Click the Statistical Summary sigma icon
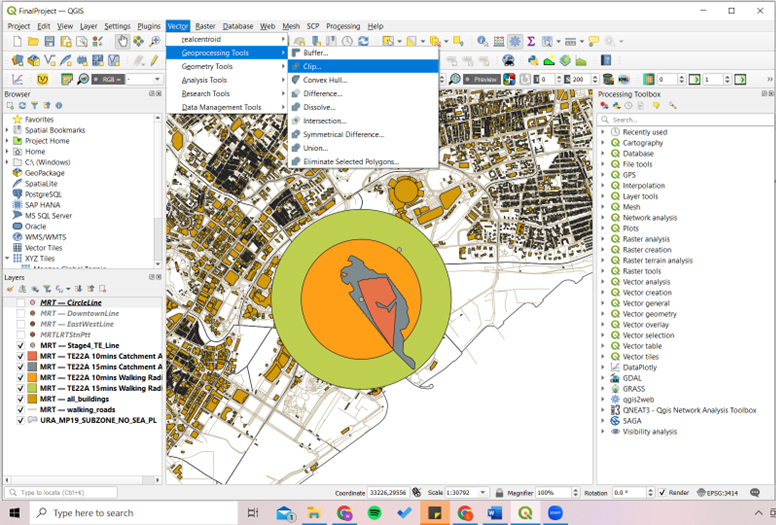The image size is (776, 525). pos(531,41)
